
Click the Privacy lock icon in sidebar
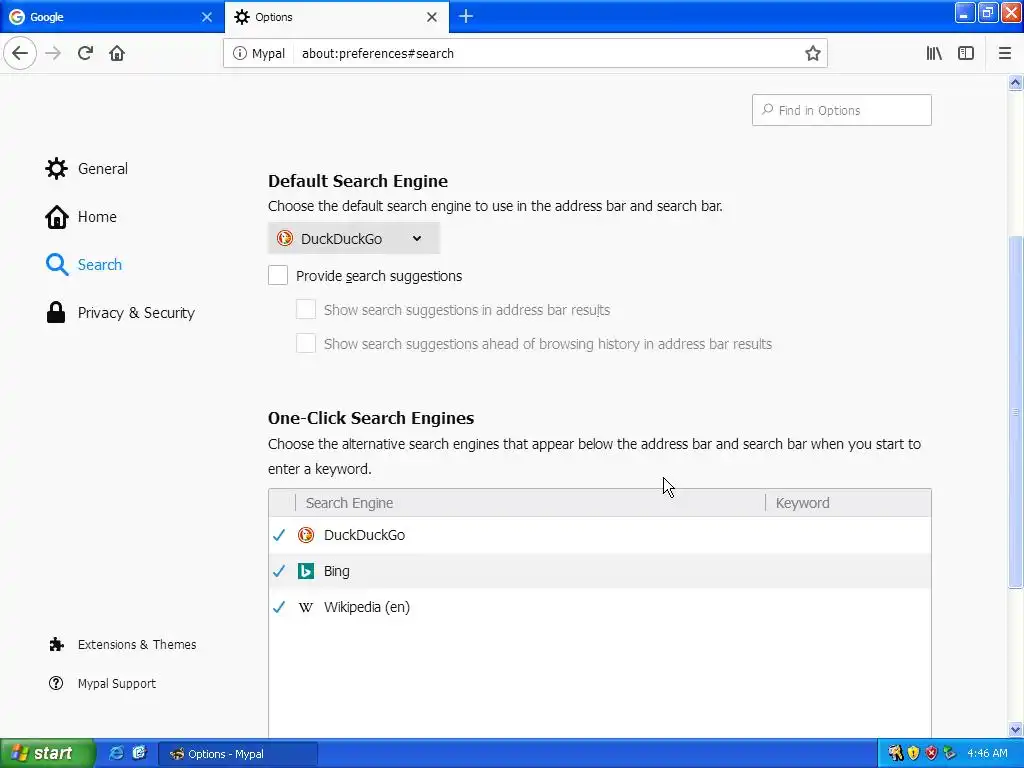(56, 312)
